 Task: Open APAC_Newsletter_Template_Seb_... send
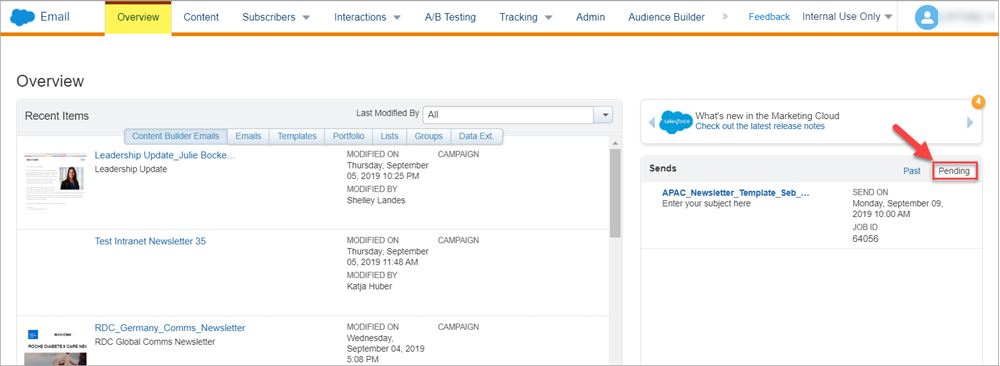coord(736,193)
